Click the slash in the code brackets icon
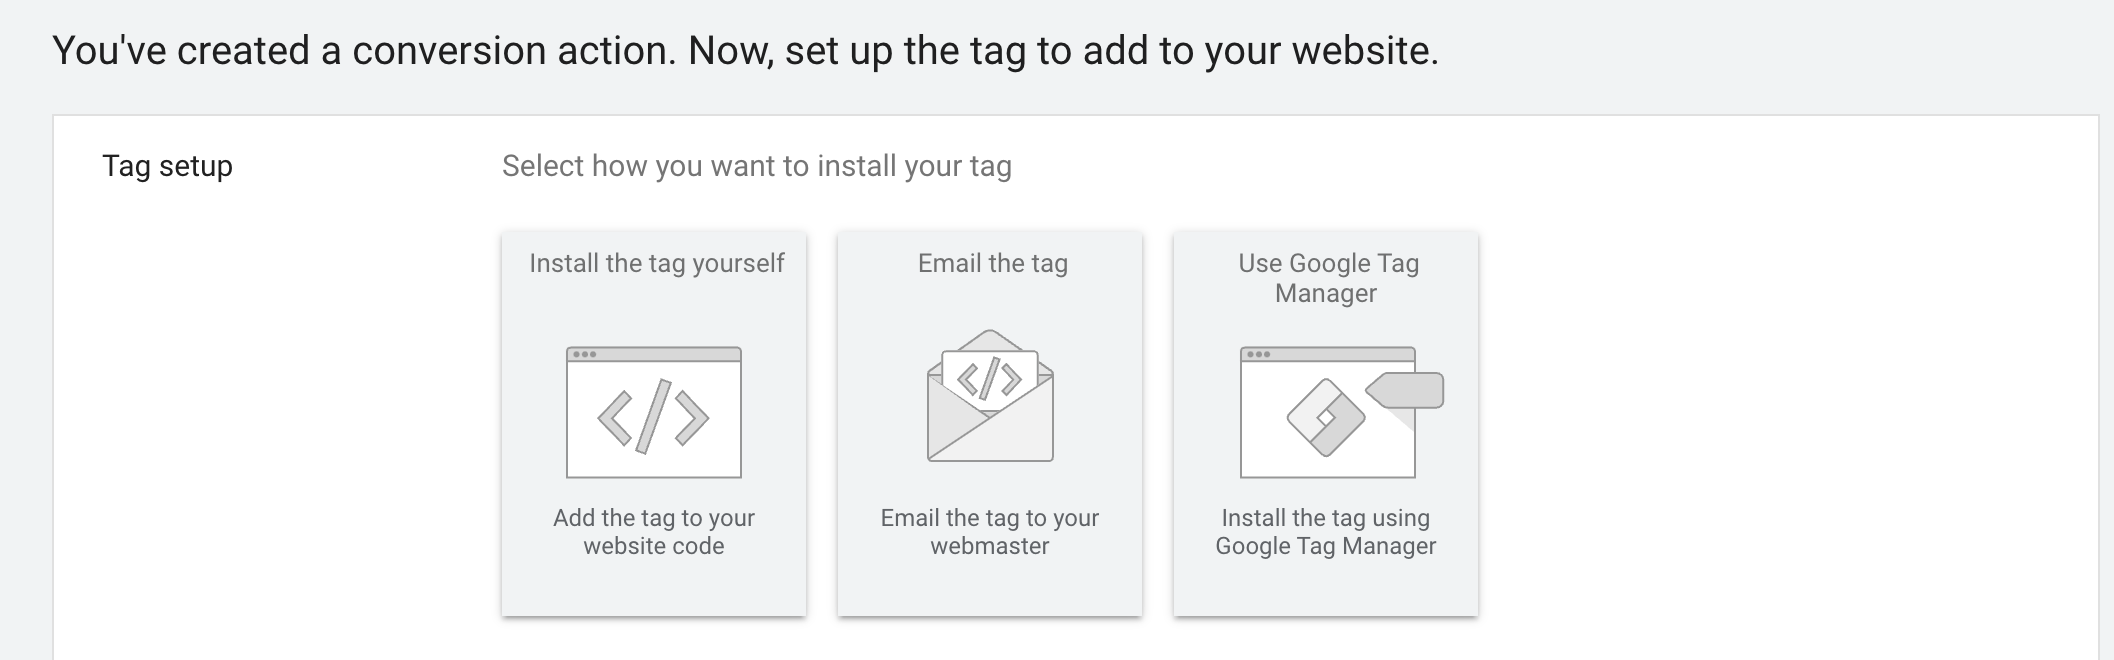This screenshot has width=2114, height=660. pos(653,416)
